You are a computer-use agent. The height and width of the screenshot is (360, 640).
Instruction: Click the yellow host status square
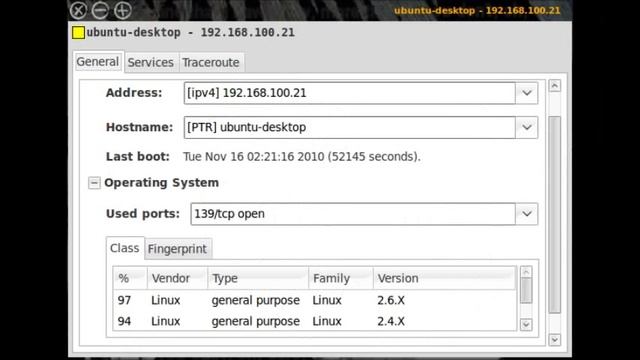(x=78, y=33)
